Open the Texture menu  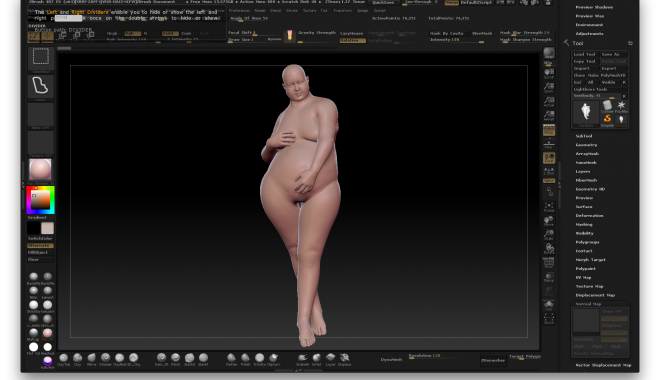(309, 11)
